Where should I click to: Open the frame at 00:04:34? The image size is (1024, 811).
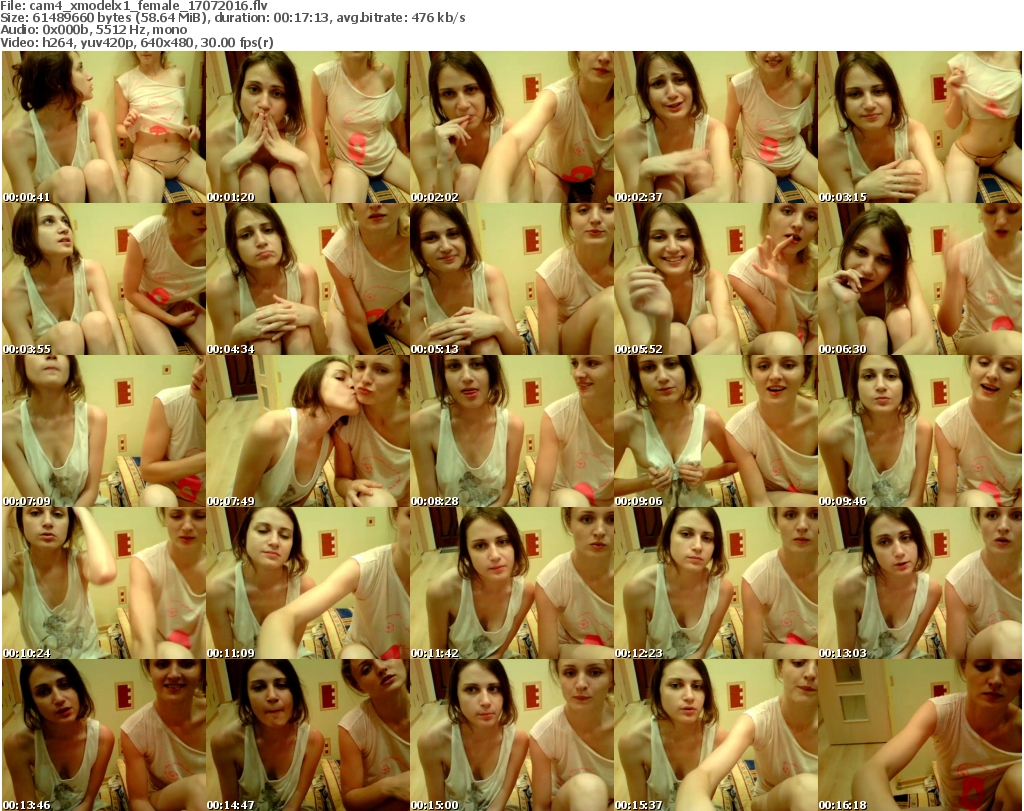pos(308,279)
